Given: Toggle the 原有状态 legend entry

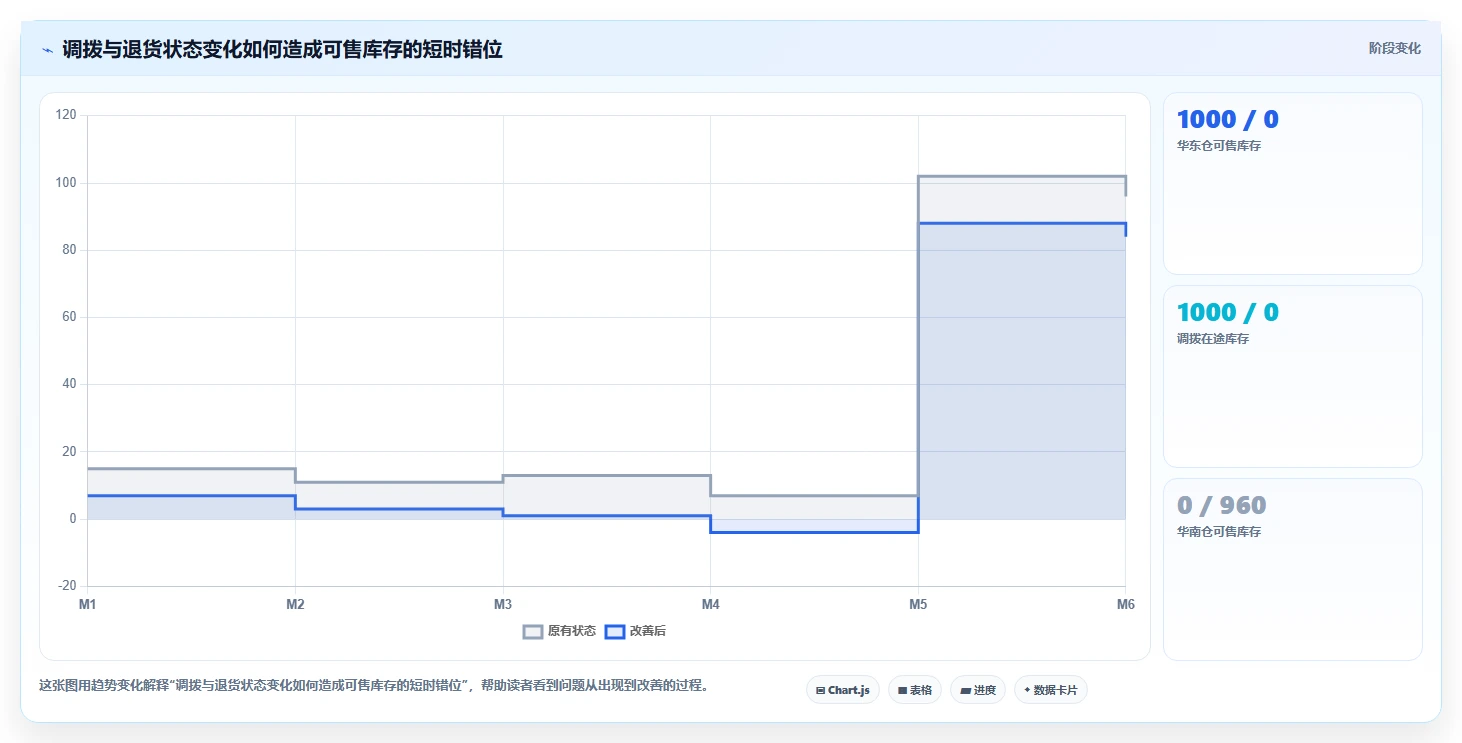Looking at the screenshot, I should point(560,631).
